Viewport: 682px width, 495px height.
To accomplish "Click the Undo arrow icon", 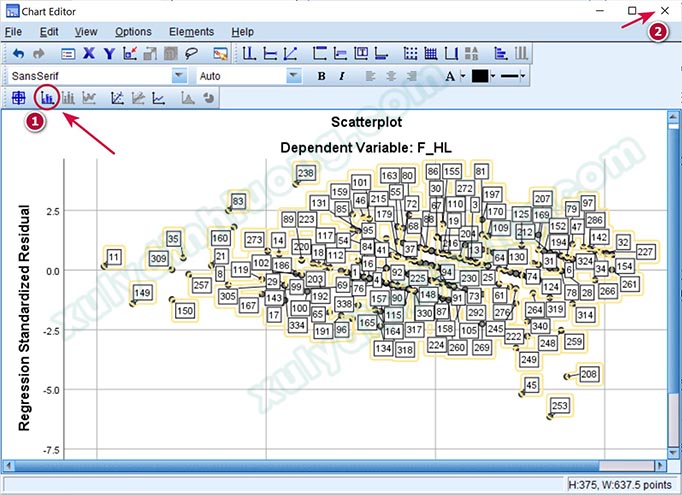I will click(18, 53).
